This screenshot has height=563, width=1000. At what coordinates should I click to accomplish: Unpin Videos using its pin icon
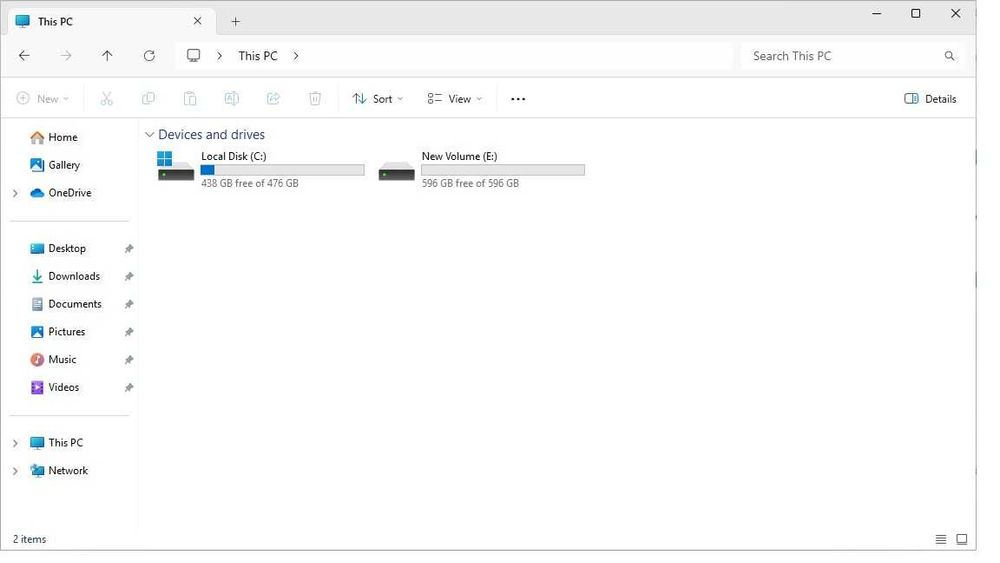click(129, 388)
